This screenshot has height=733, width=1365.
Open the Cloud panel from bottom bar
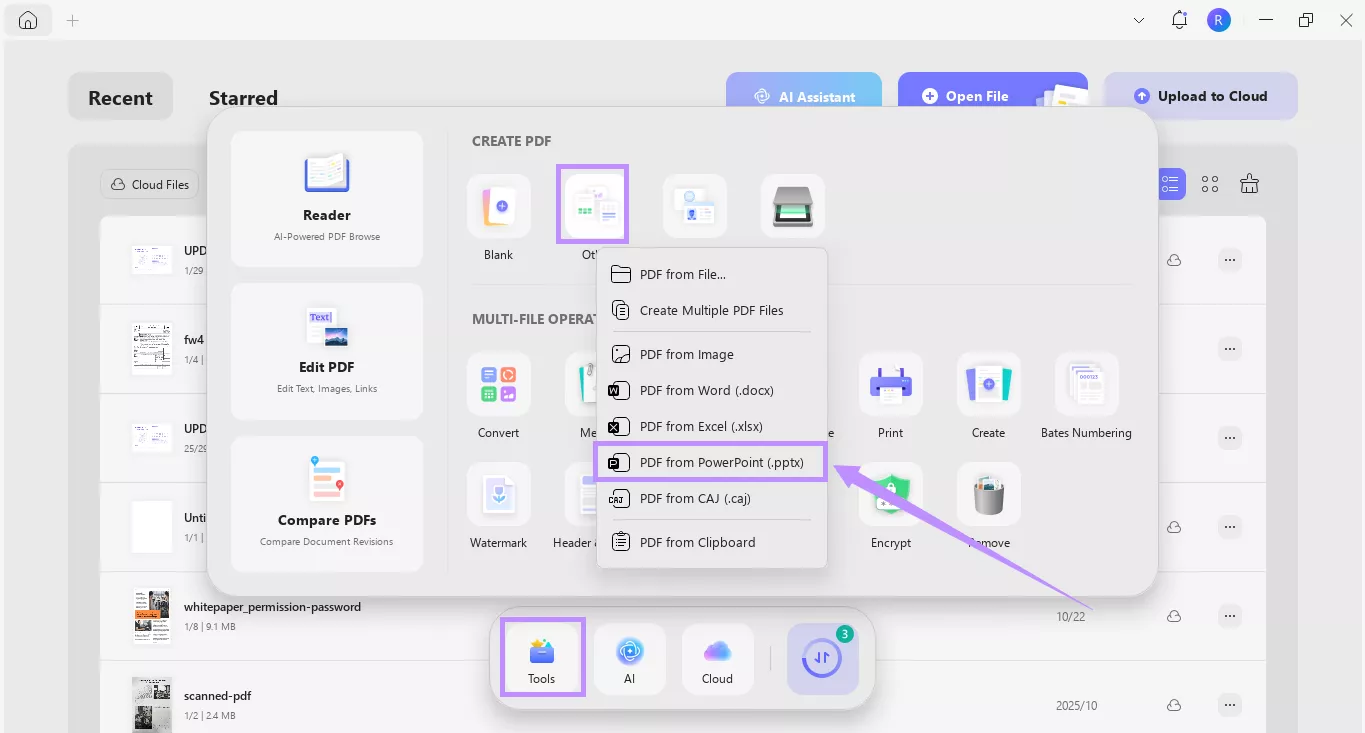pyautogui.click(x=717, y=657)
